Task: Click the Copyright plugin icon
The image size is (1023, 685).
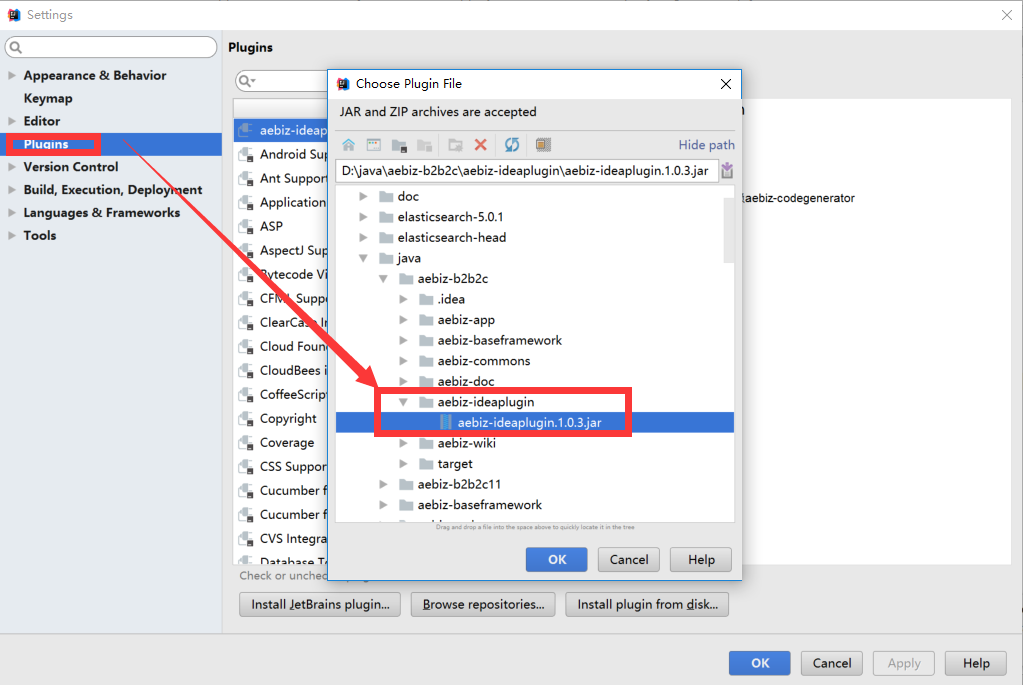Action: click(246, 419)
